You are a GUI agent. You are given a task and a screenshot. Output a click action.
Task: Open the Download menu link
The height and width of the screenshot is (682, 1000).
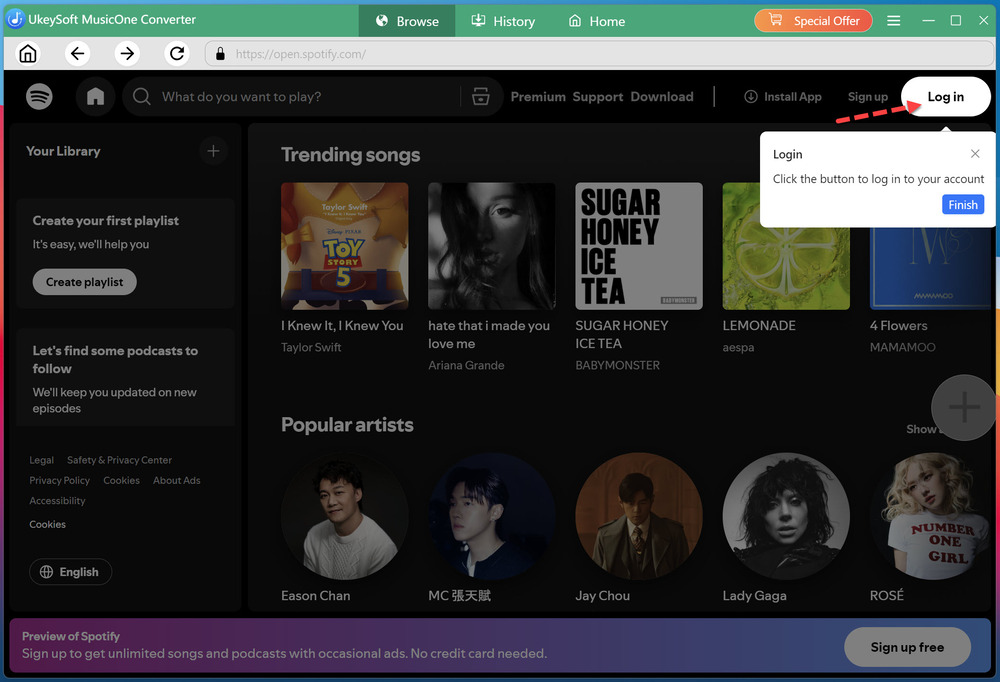click(x=662, y=97)
